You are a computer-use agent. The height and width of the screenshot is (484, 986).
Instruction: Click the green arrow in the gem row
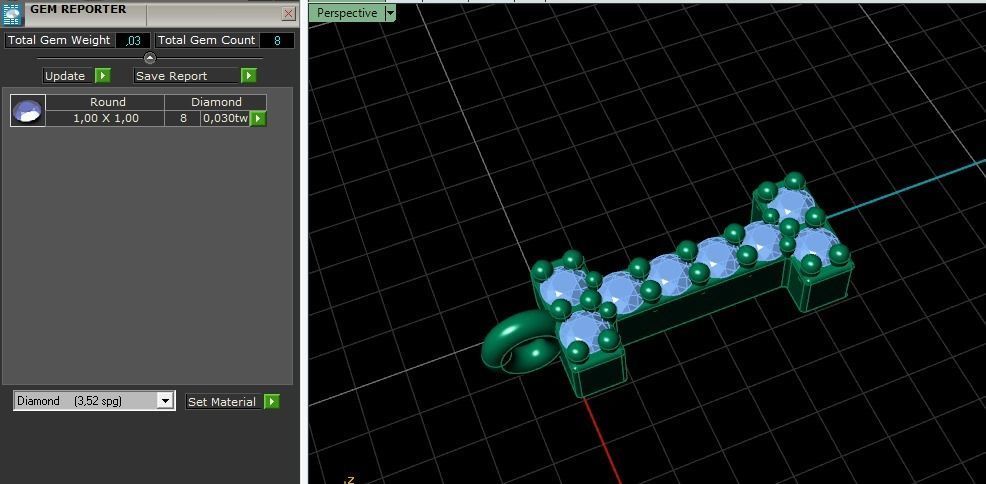(x=258, y=118)
